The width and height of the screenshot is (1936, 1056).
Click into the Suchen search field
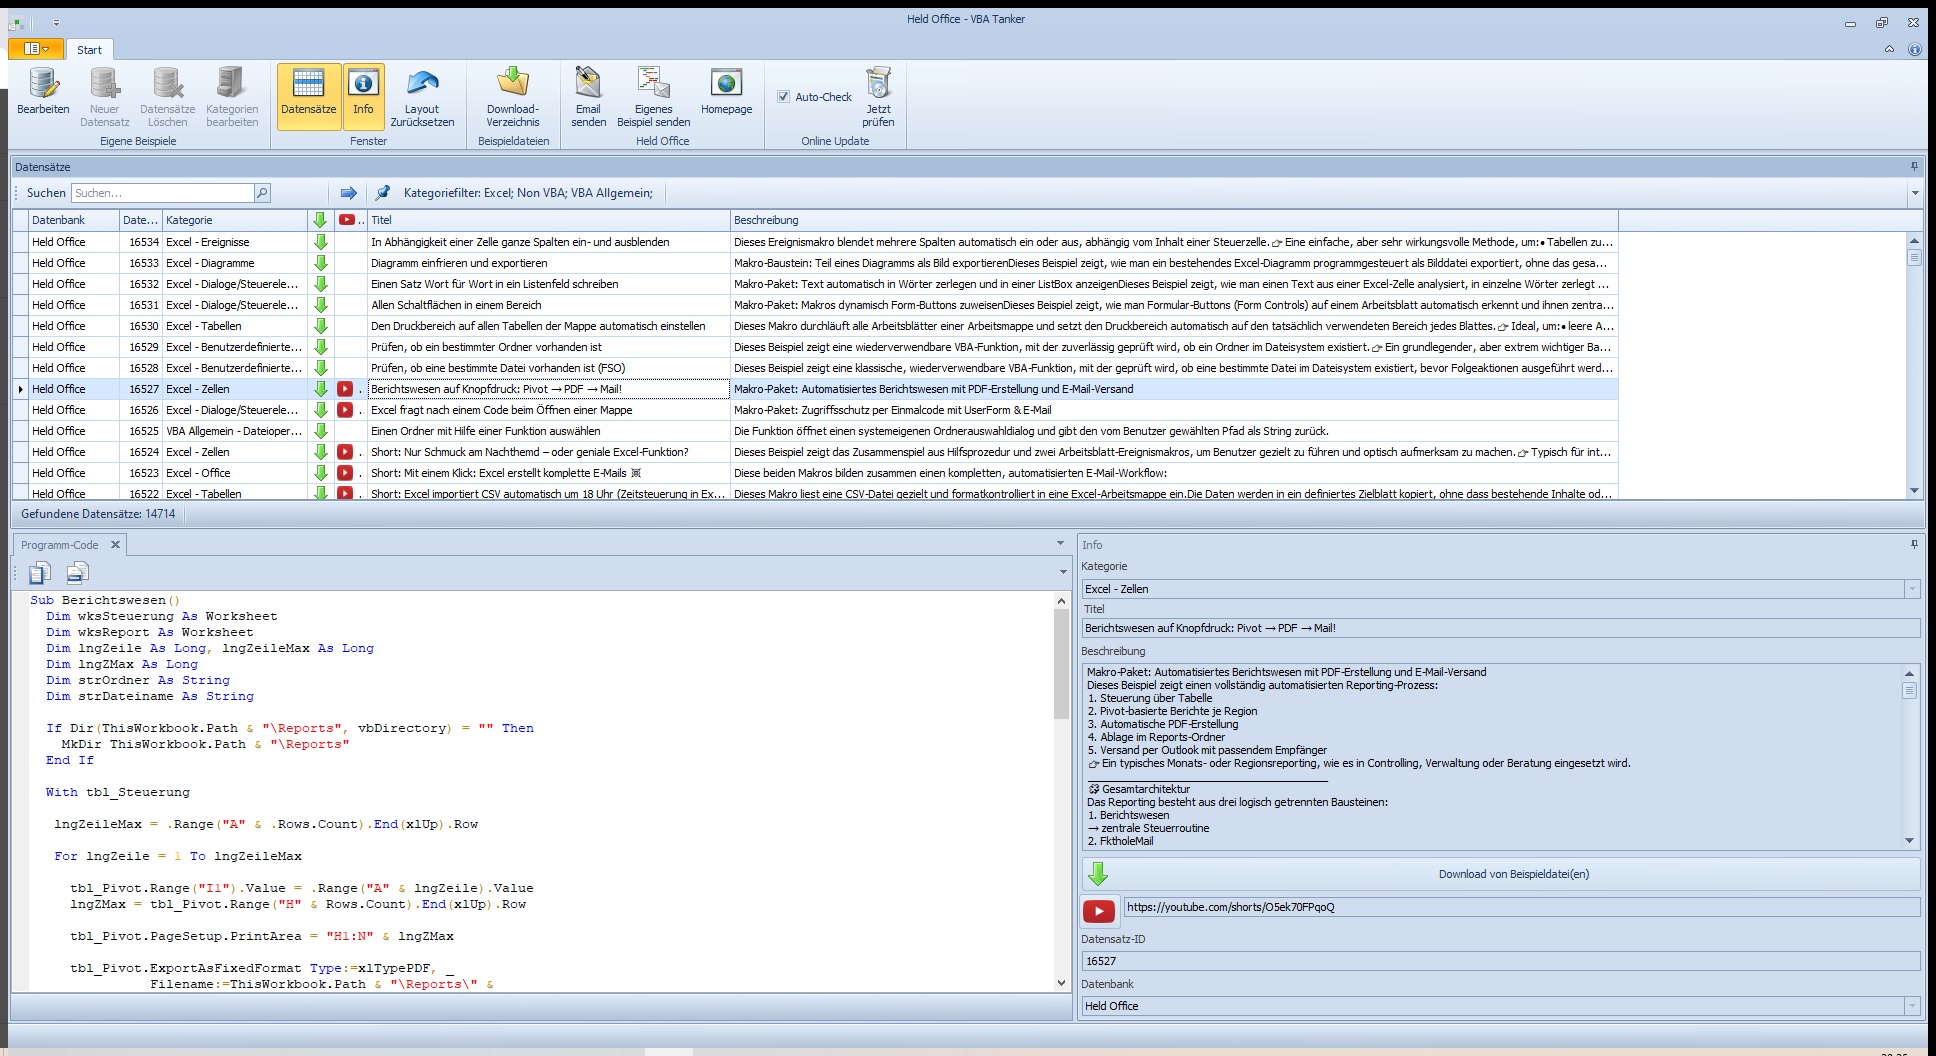point(162,193)
